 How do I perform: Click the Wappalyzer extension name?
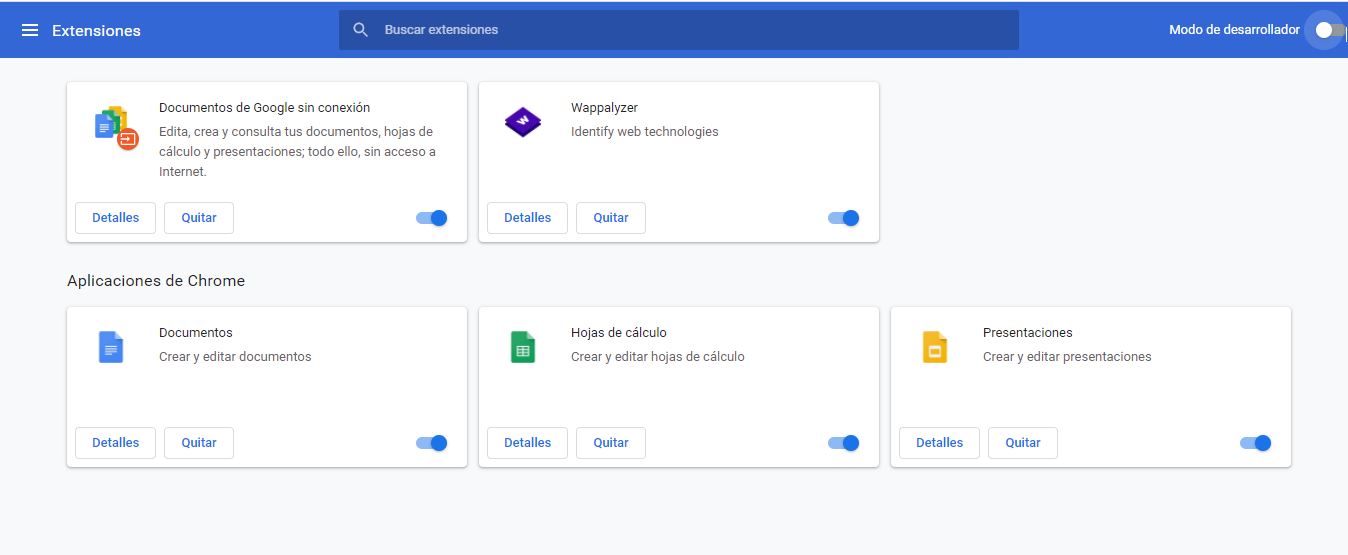click(x=604, y=107)
